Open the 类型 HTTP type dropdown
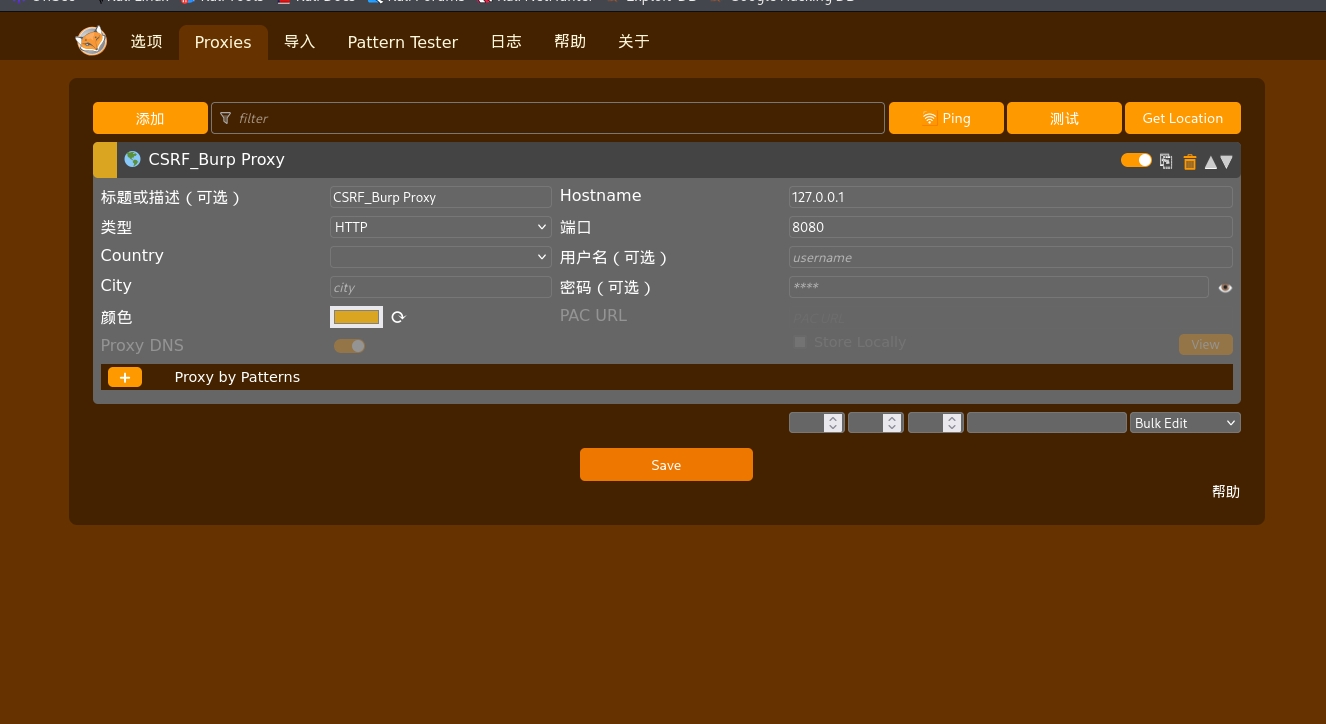This screenshot has width=1326, height=724. click(441, 227)
